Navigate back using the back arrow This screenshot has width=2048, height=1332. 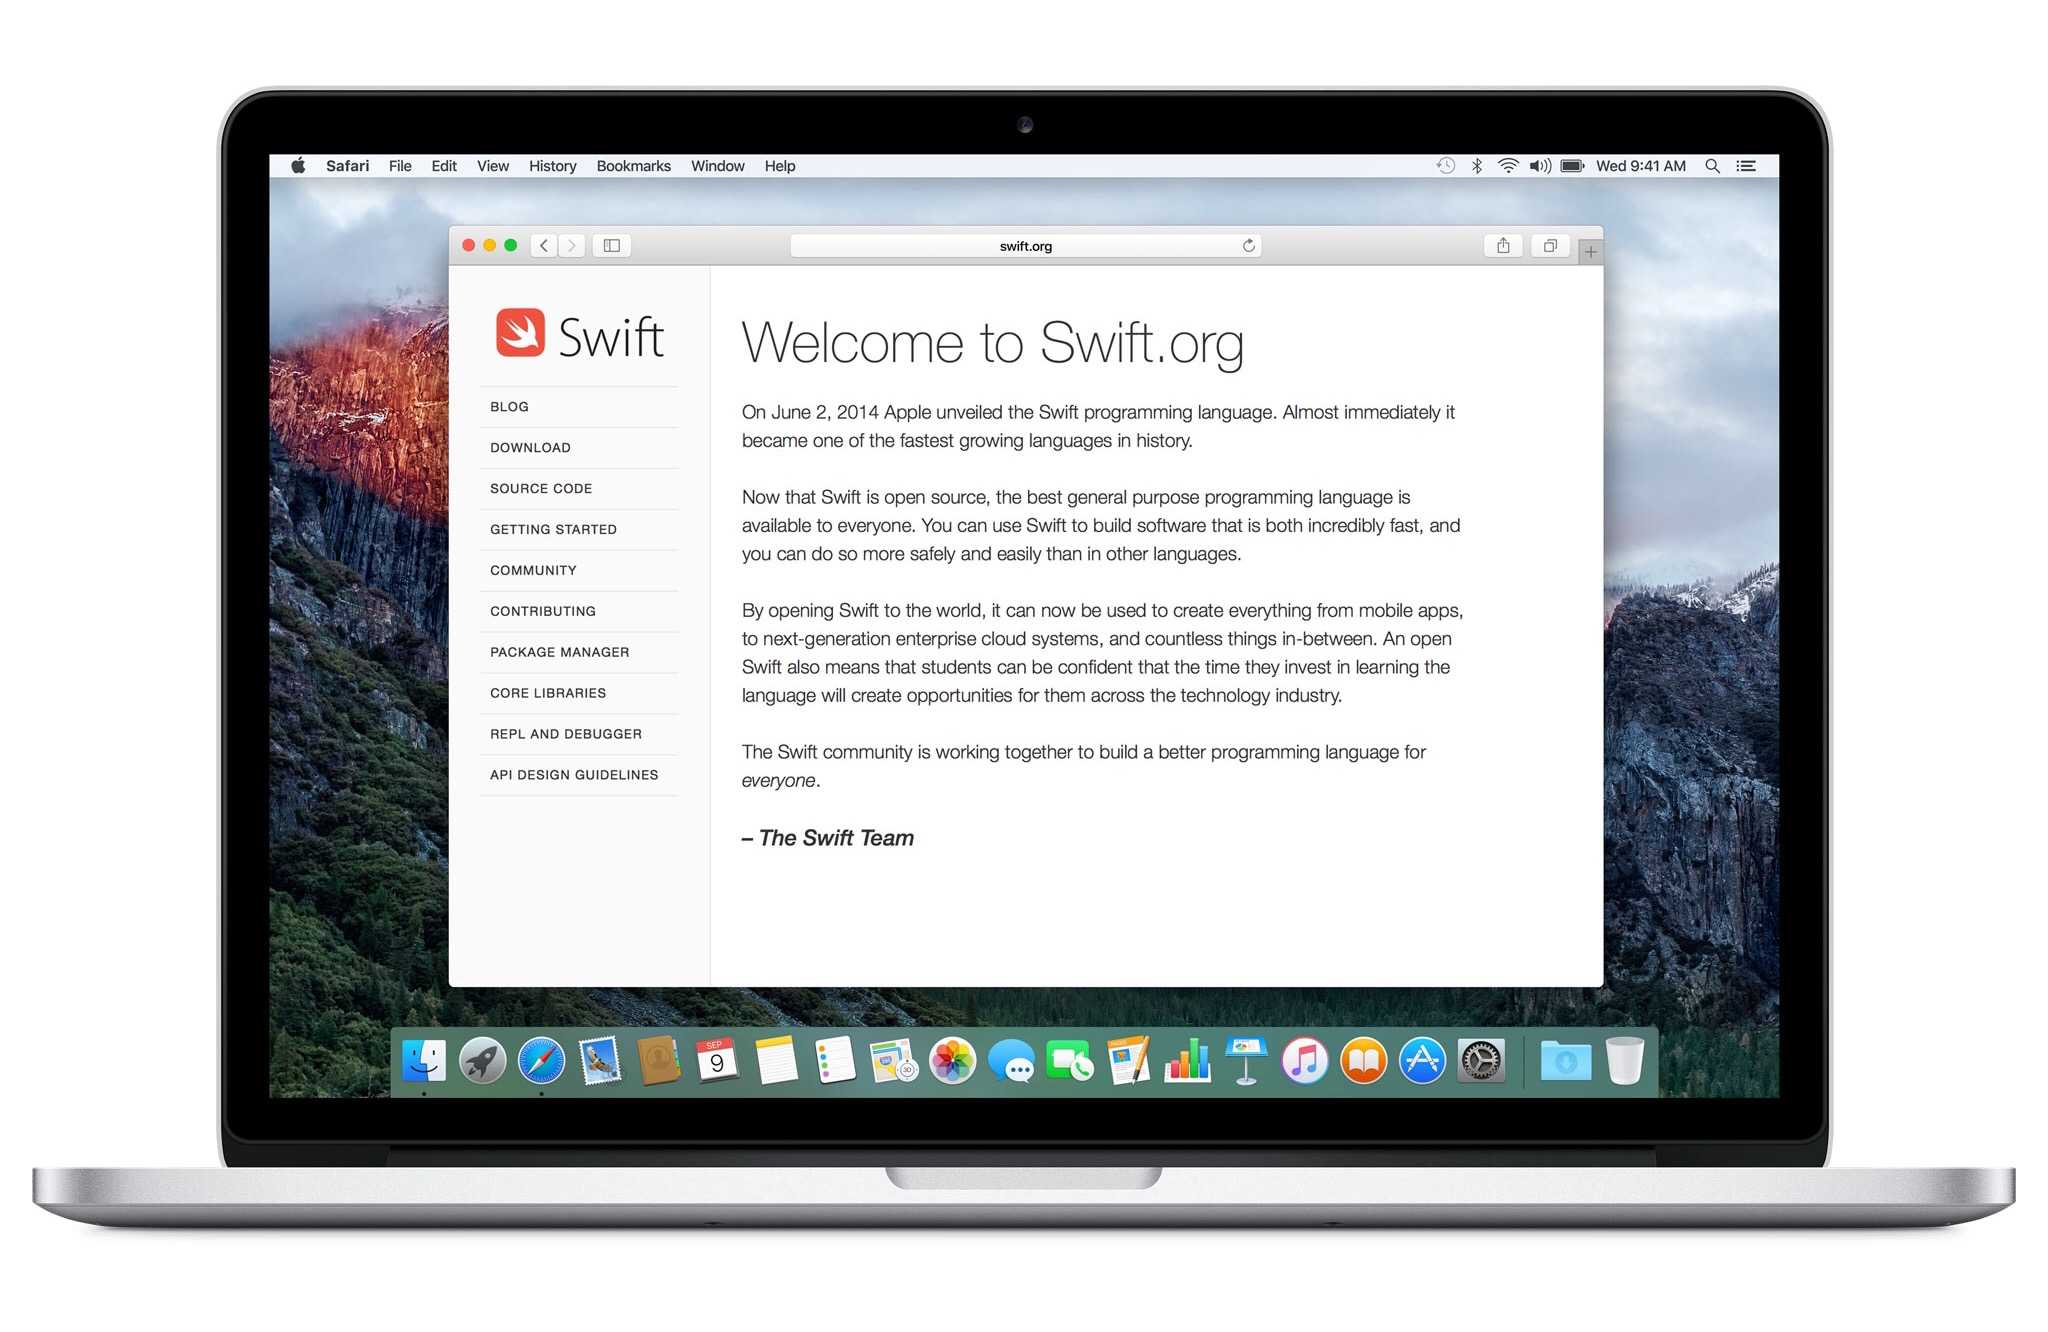tap(543, 245)
